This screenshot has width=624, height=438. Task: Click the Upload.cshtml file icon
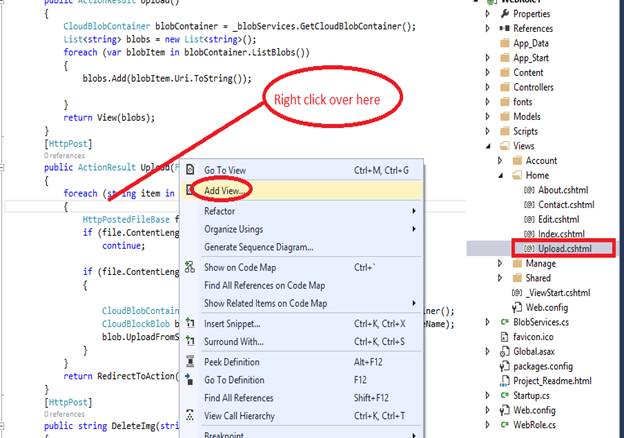[x=529, y=249]
